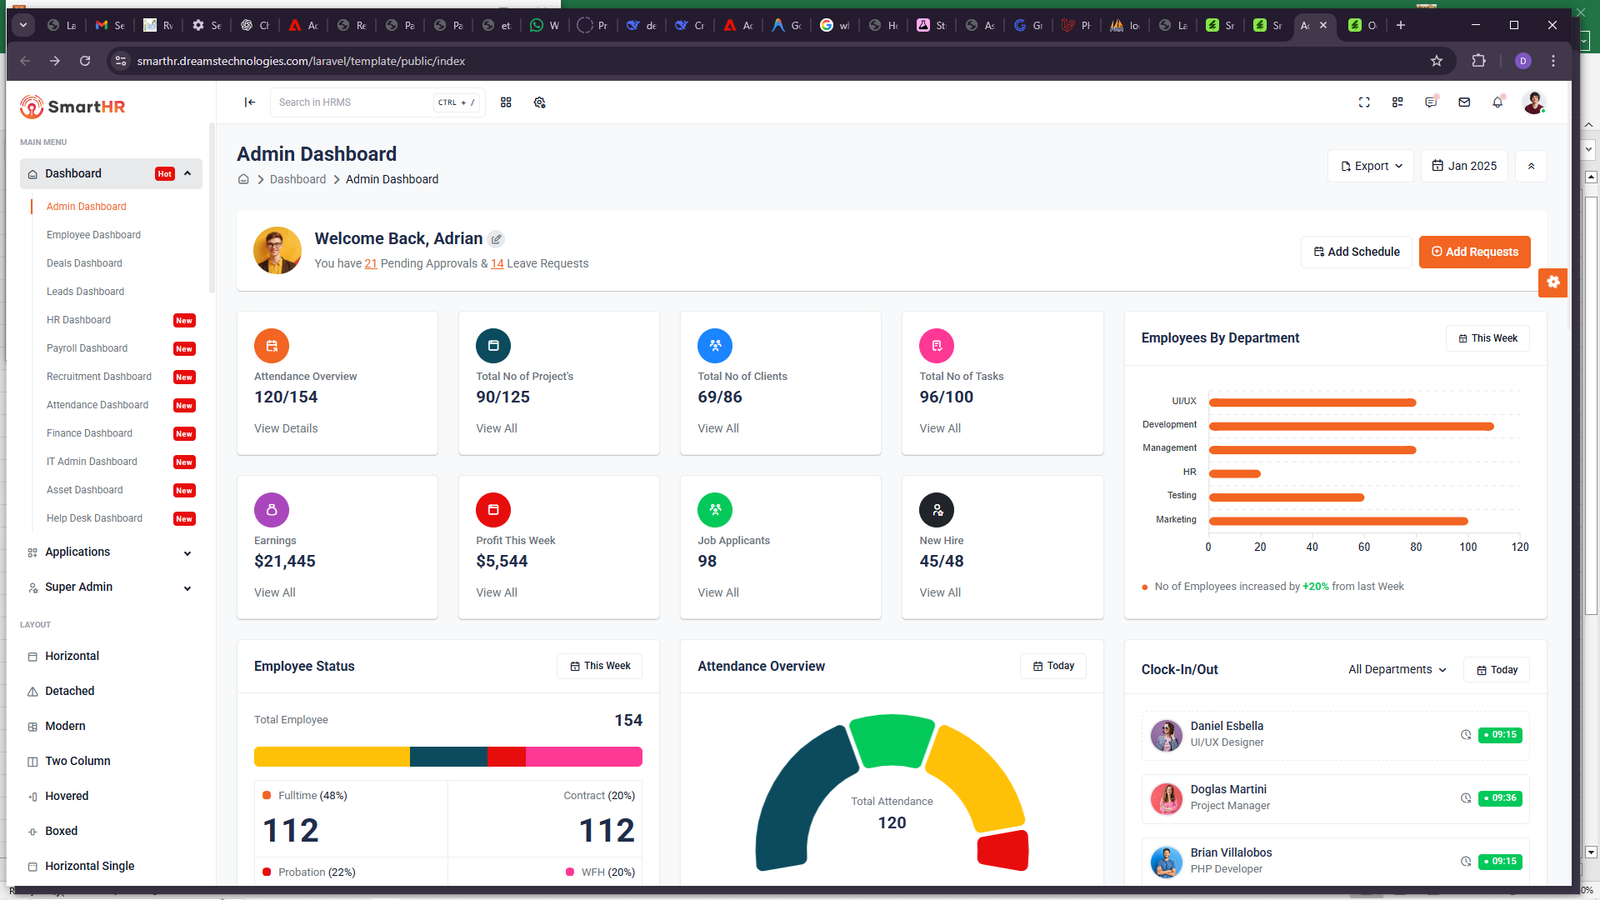
Task: Bookmark page with the star icon
Action: coord(1437,61)
